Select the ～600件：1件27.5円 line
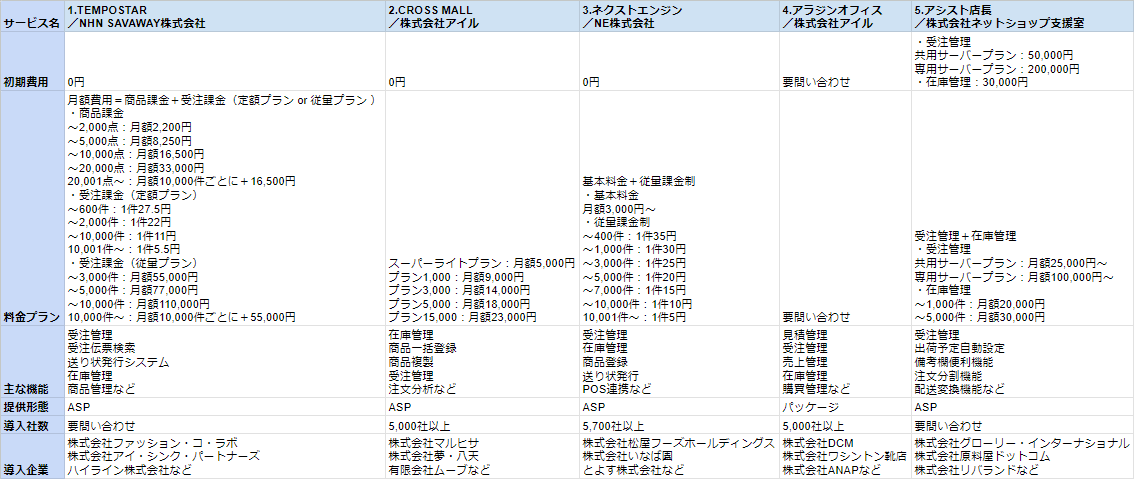Screen dimensions: 1134x479 pos(119,208)
